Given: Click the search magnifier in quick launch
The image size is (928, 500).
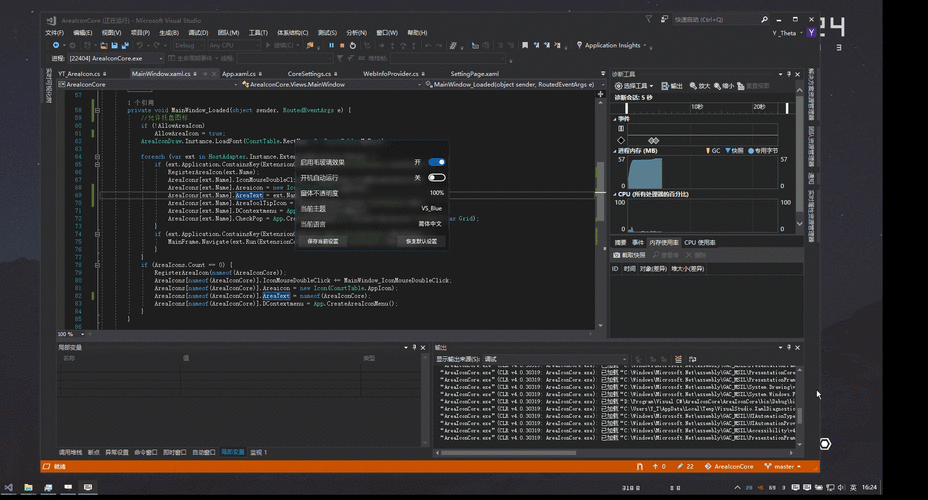Looking at the screenshot, I should (764, 20).
